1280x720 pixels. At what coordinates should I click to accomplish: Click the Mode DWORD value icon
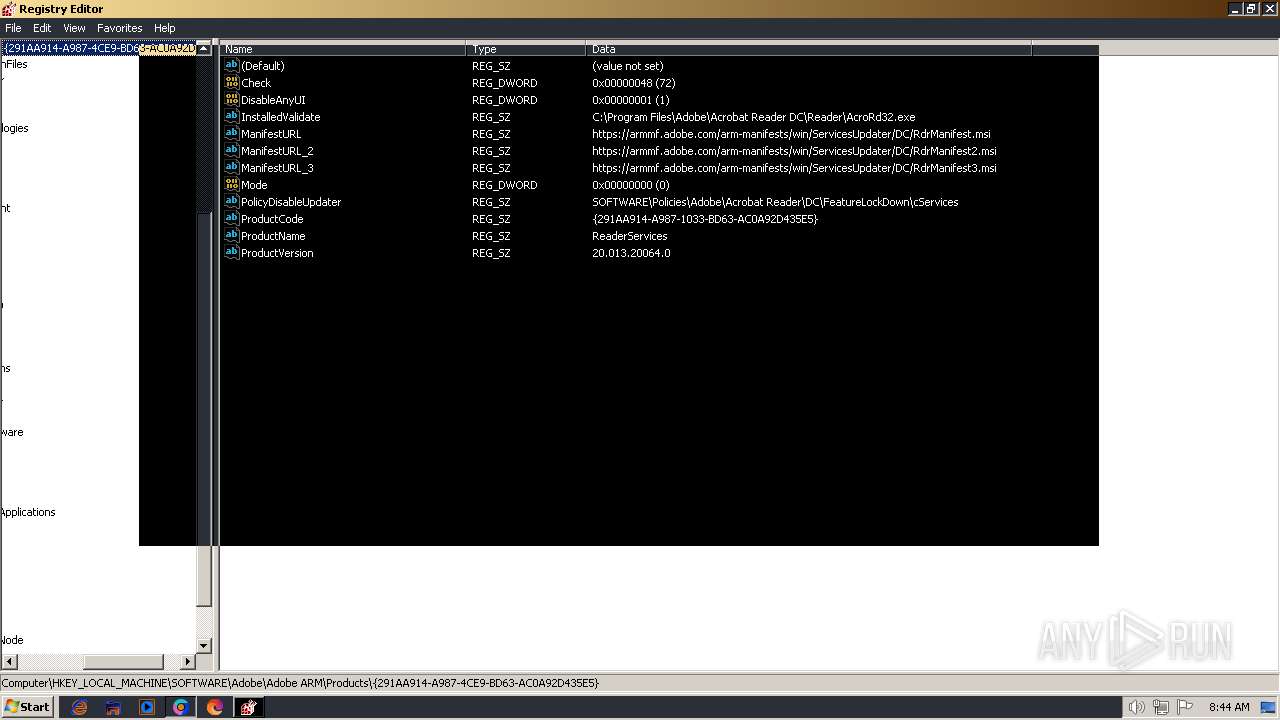(232, 185)
